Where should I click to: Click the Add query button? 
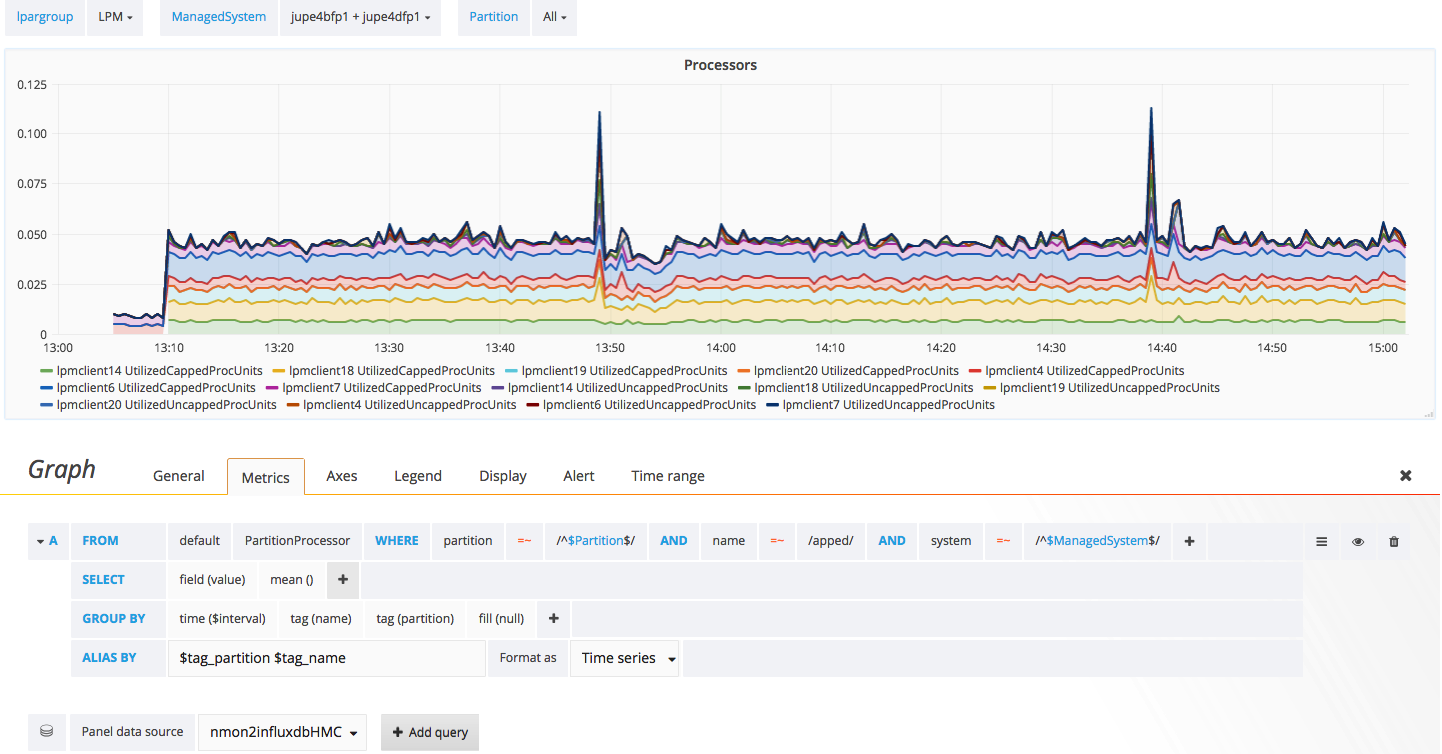point(429,732)
